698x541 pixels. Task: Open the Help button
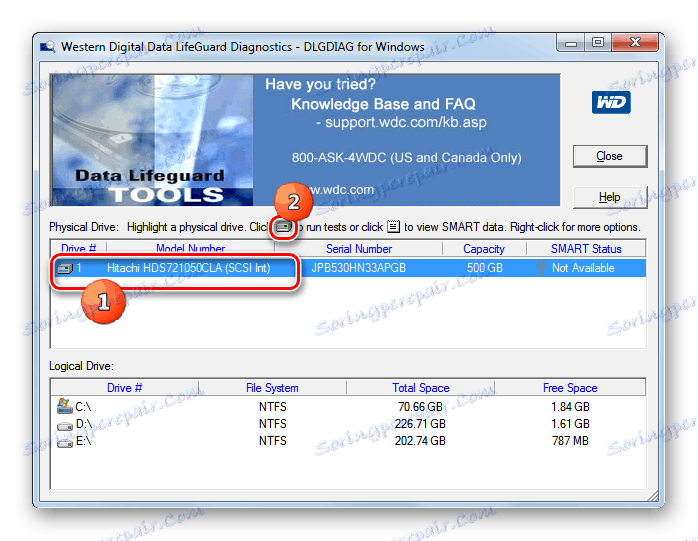pyautogui.click(x=610, y=197)
